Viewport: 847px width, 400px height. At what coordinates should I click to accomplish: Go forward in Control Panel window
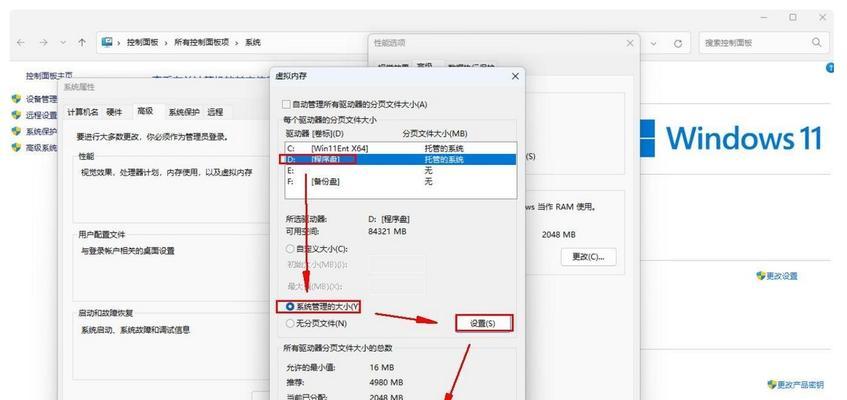[44, 42]
